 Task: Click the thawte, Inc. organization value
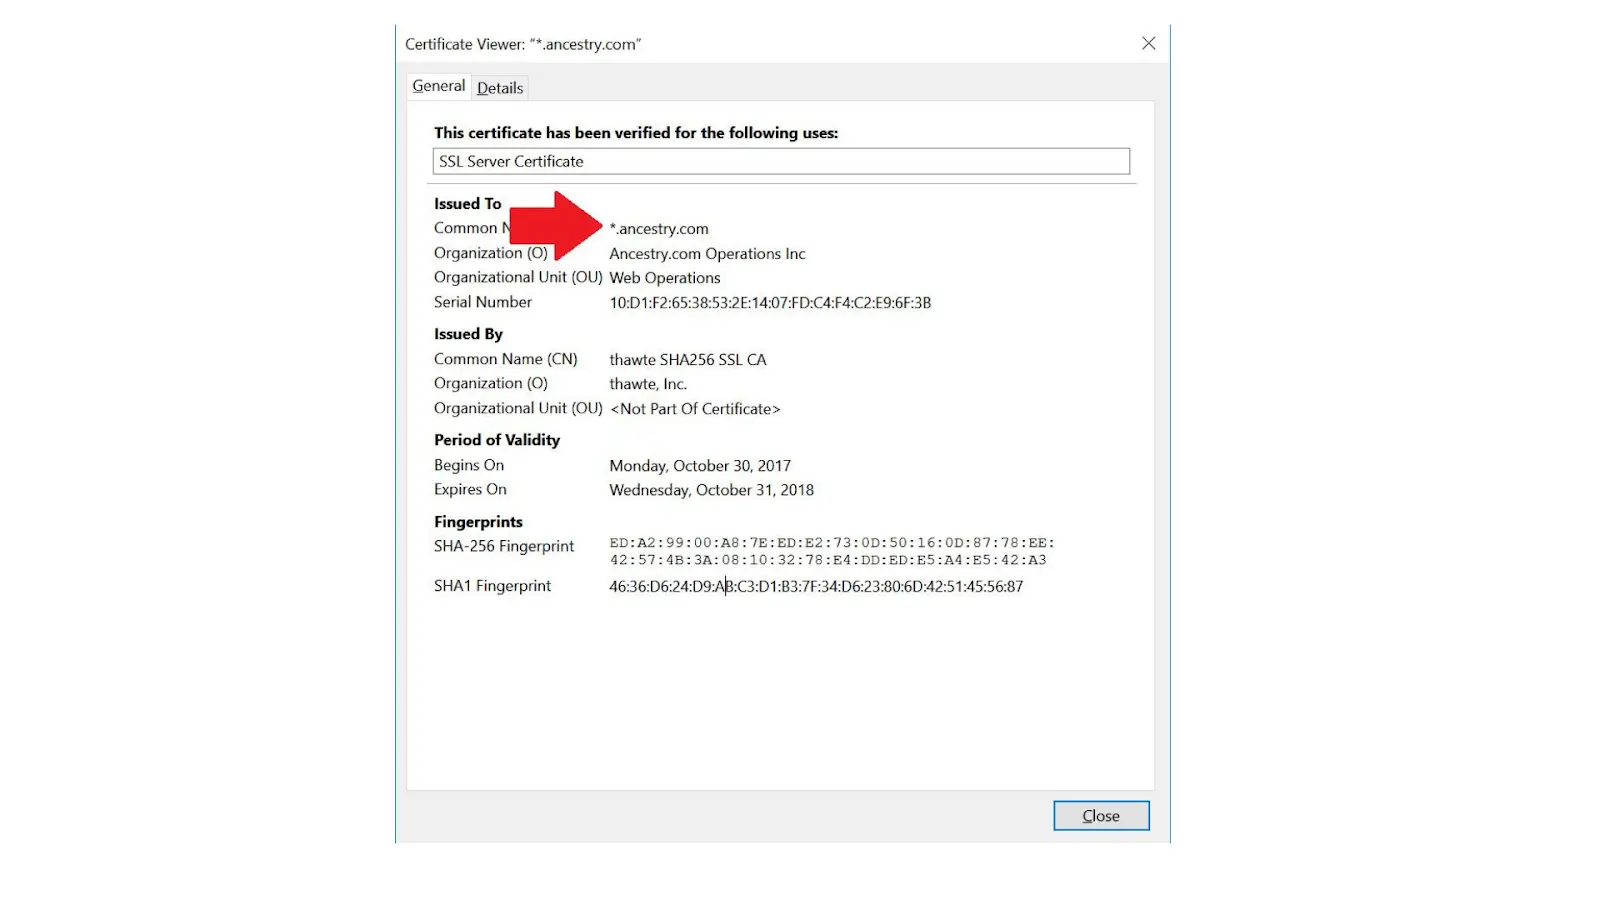648,384
